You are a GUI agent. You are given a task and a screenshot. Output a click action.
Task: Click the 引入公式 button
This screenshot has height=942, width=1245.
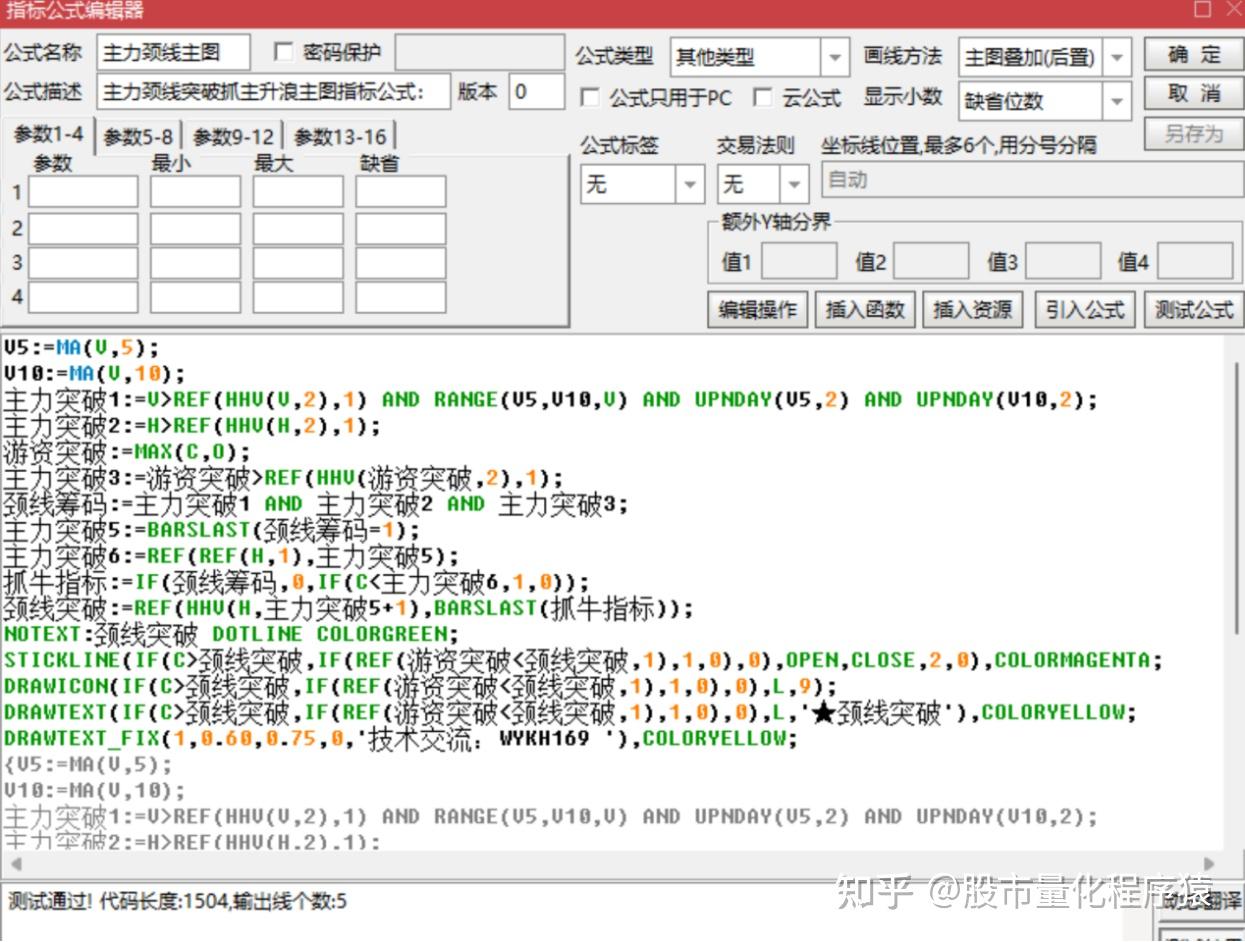click(x=1085, y=310)
